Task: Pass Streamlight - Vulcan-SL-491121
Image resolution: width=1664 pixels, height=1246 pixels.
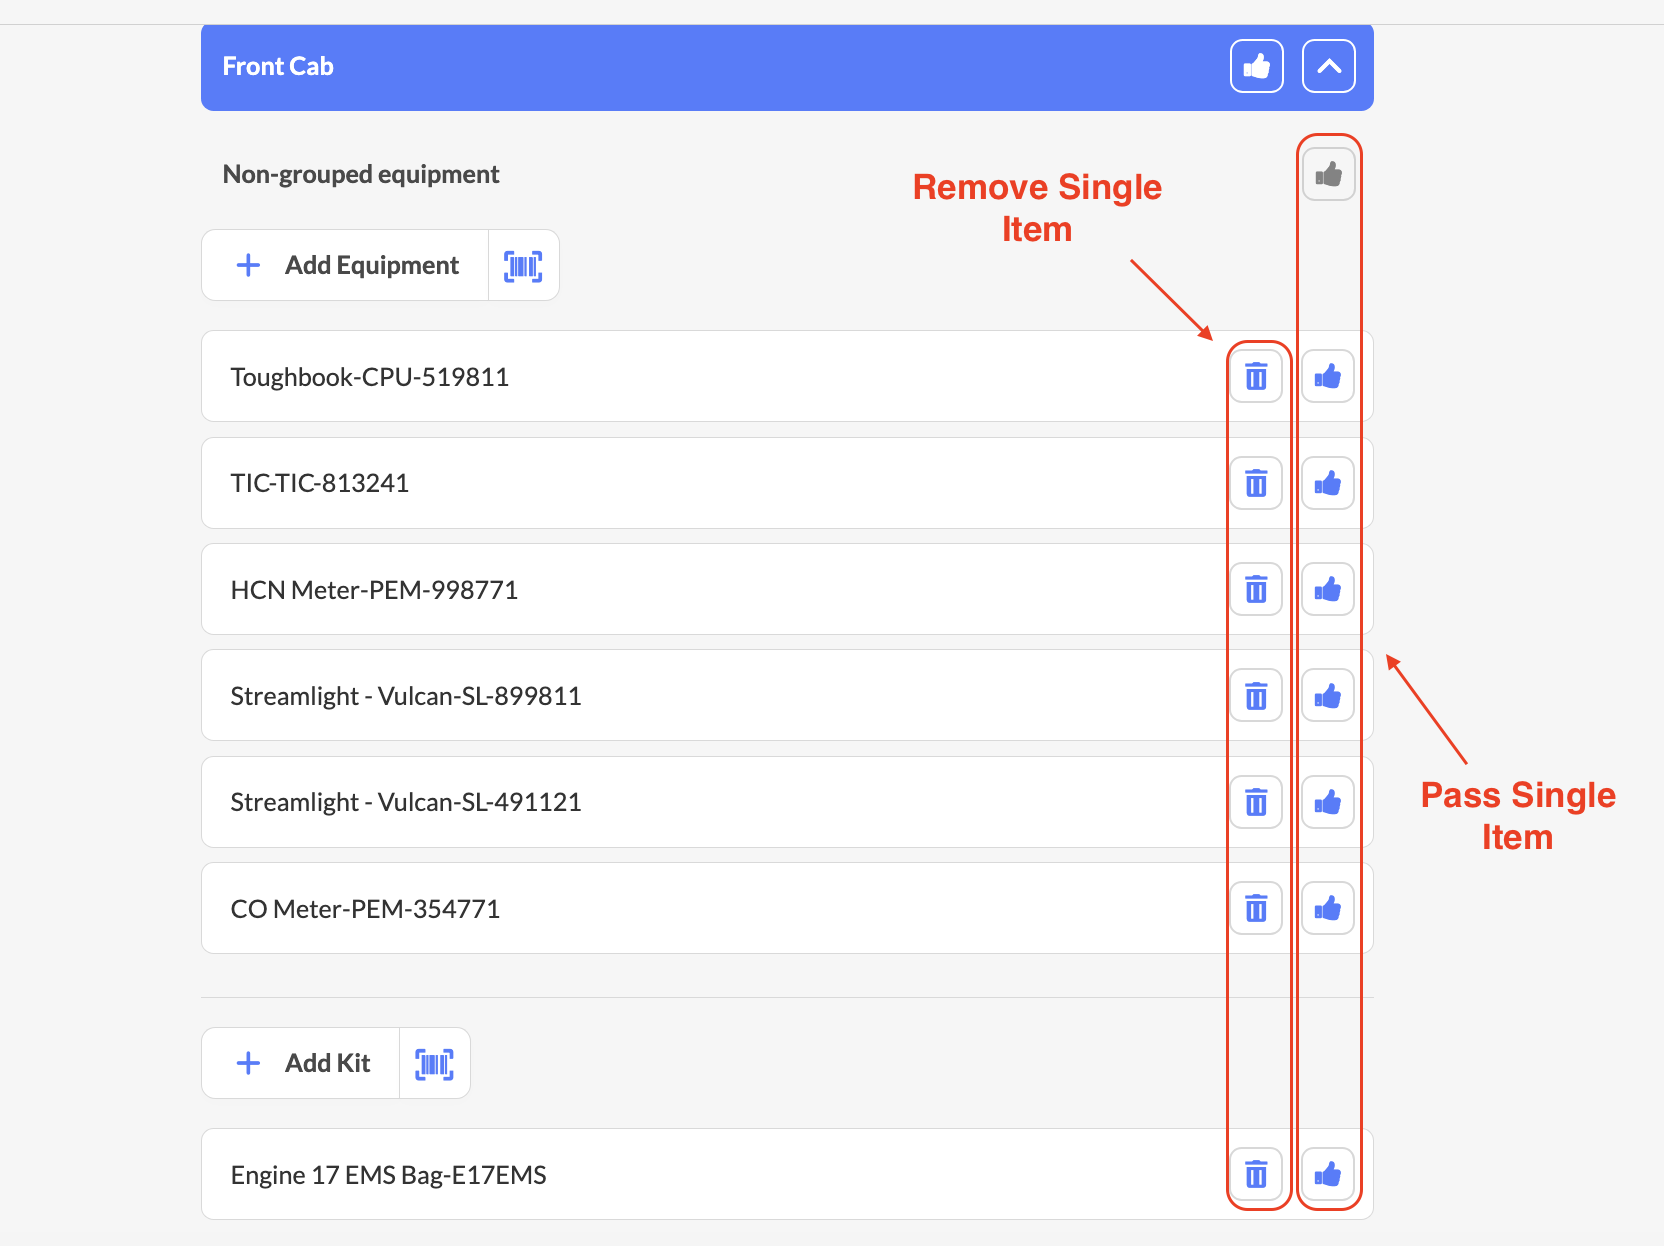Action: [x=1328, y=802]
